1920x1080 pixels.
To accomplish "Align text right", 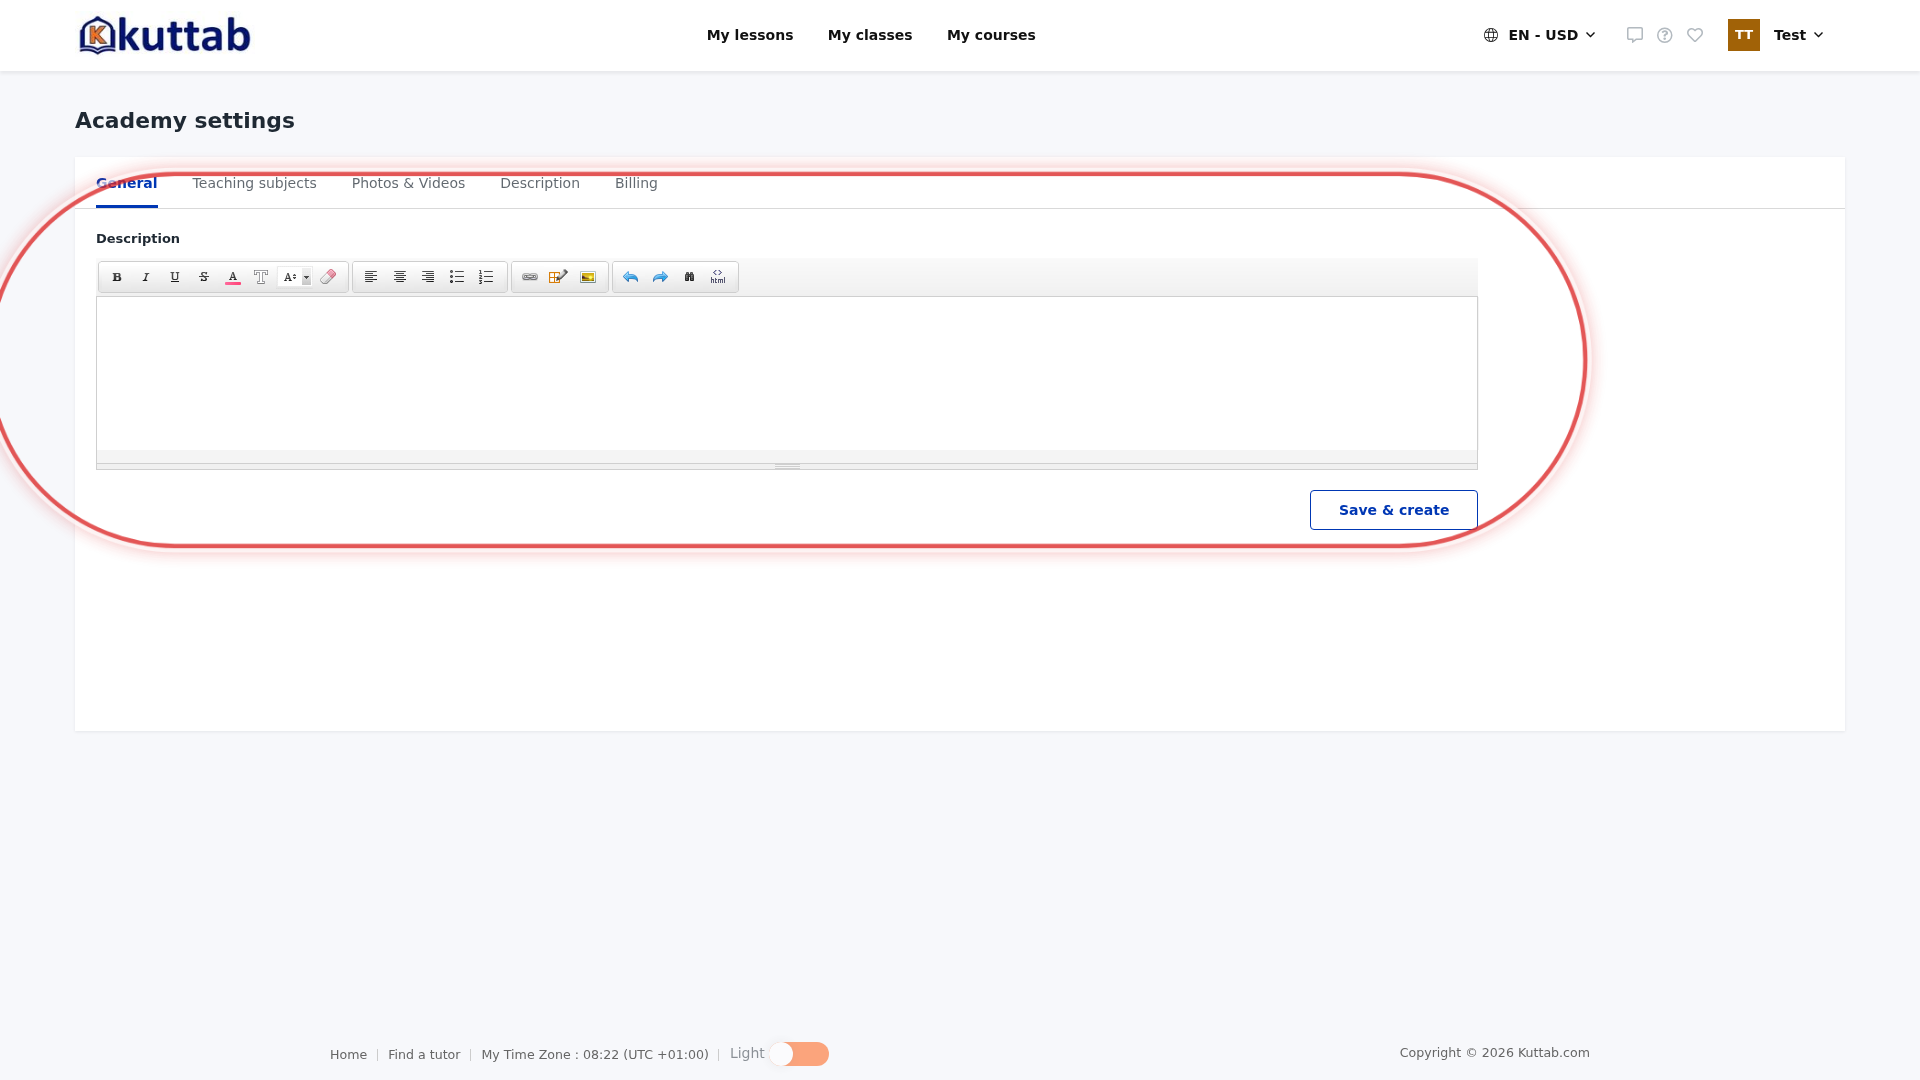I will (428, 277).
